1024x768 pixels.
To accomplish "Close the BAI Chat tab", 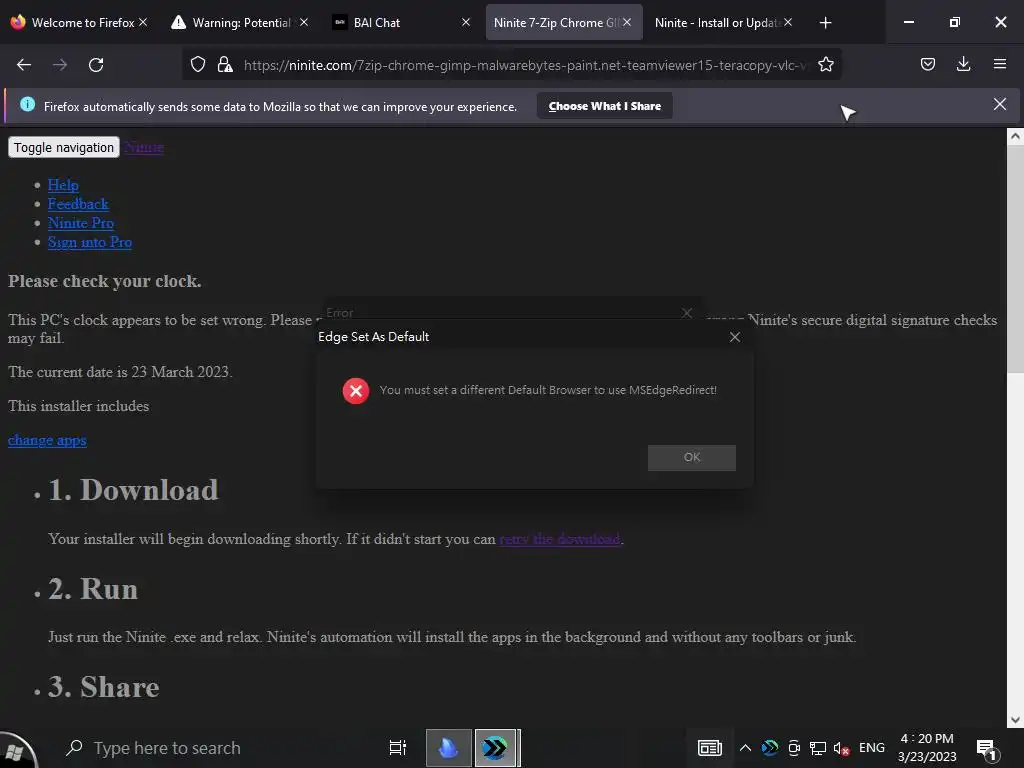I will coord(466,22).
